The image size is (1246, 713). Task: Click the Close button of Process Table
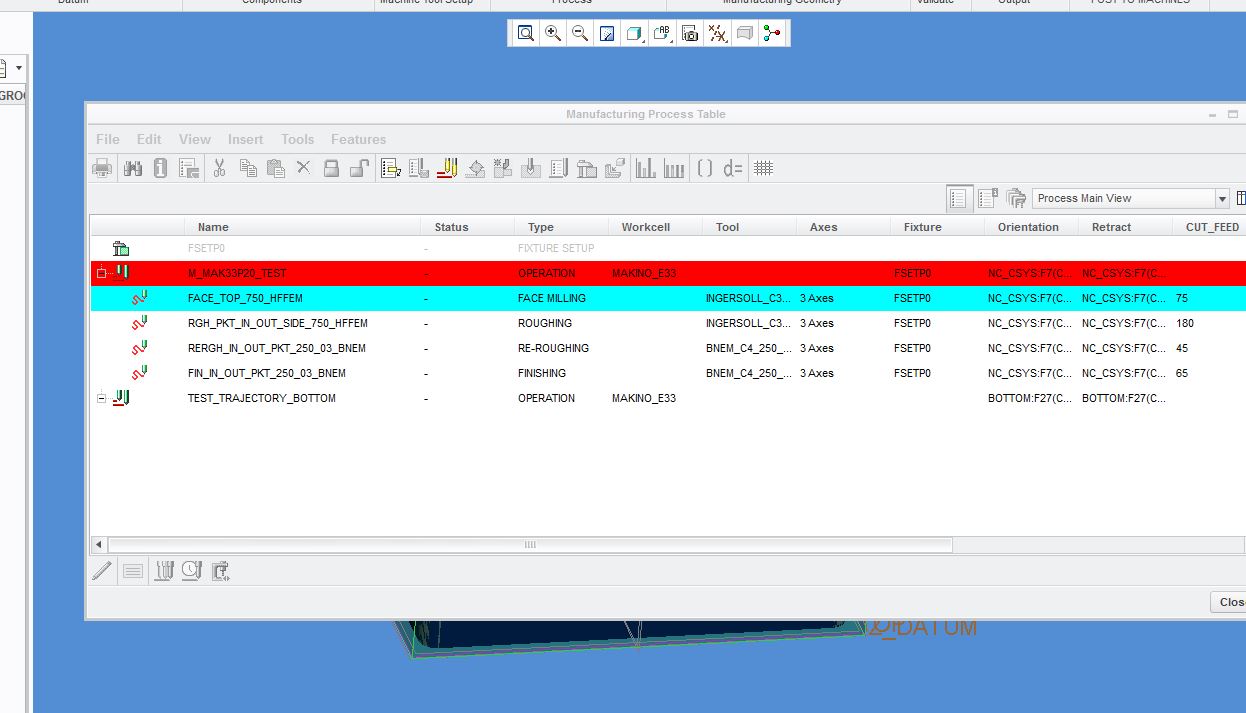pyautogui.click(x=1229, y=602)
